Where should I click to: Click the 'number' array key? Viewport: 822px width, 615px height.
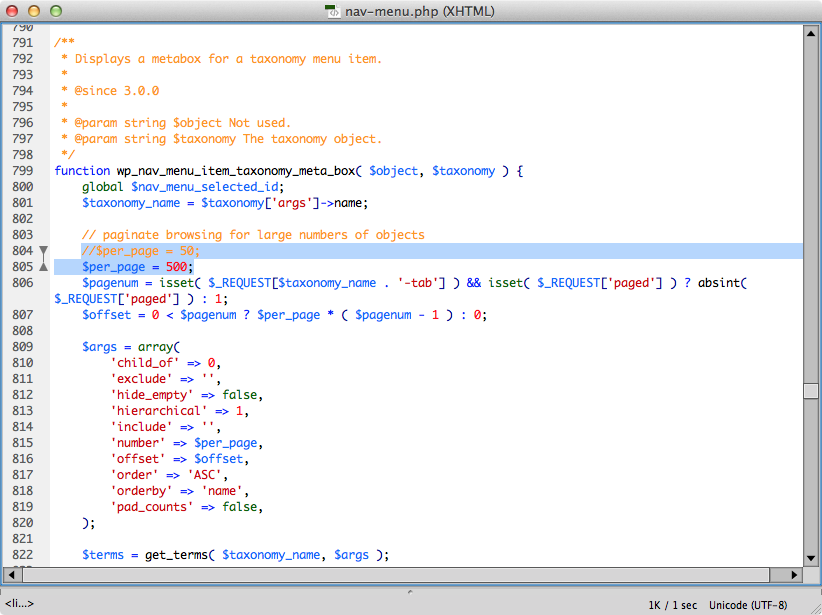[x=138, y=443]
